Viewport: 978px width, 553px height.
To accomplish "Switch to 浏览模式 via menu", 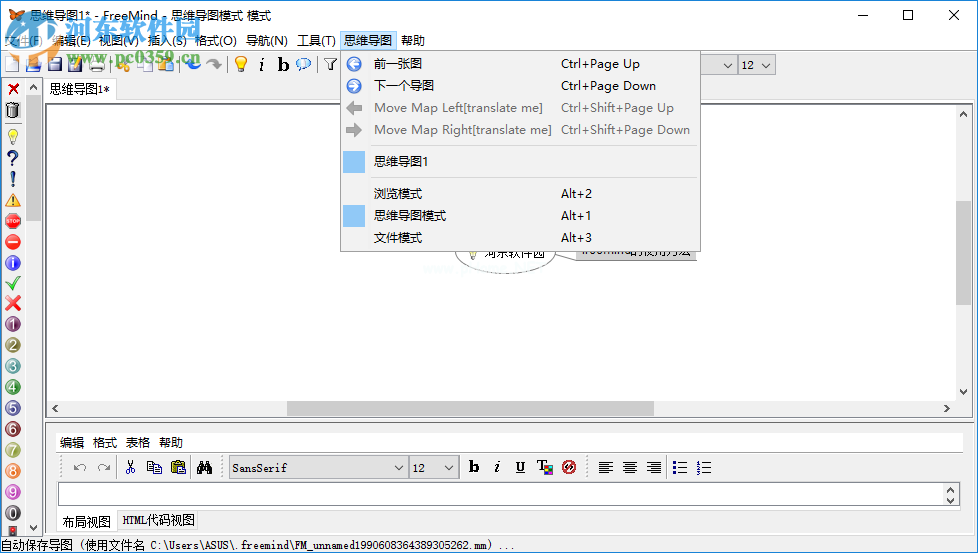I will 520,193.
